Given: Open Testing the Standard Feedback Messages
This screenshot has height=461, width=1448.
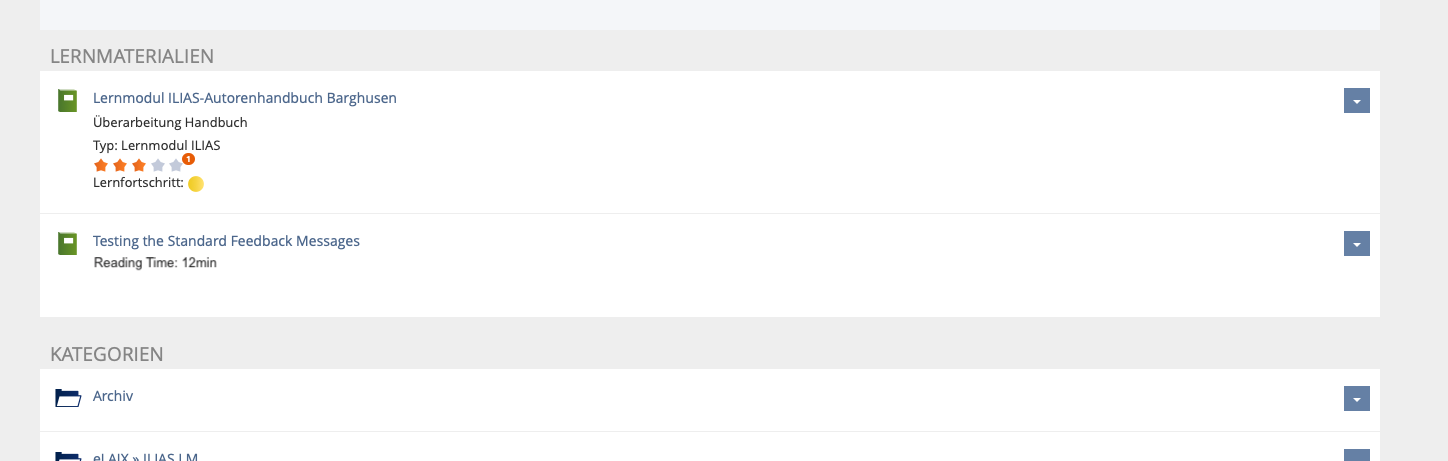Looking at the screenshot, I should coord(226,241).
